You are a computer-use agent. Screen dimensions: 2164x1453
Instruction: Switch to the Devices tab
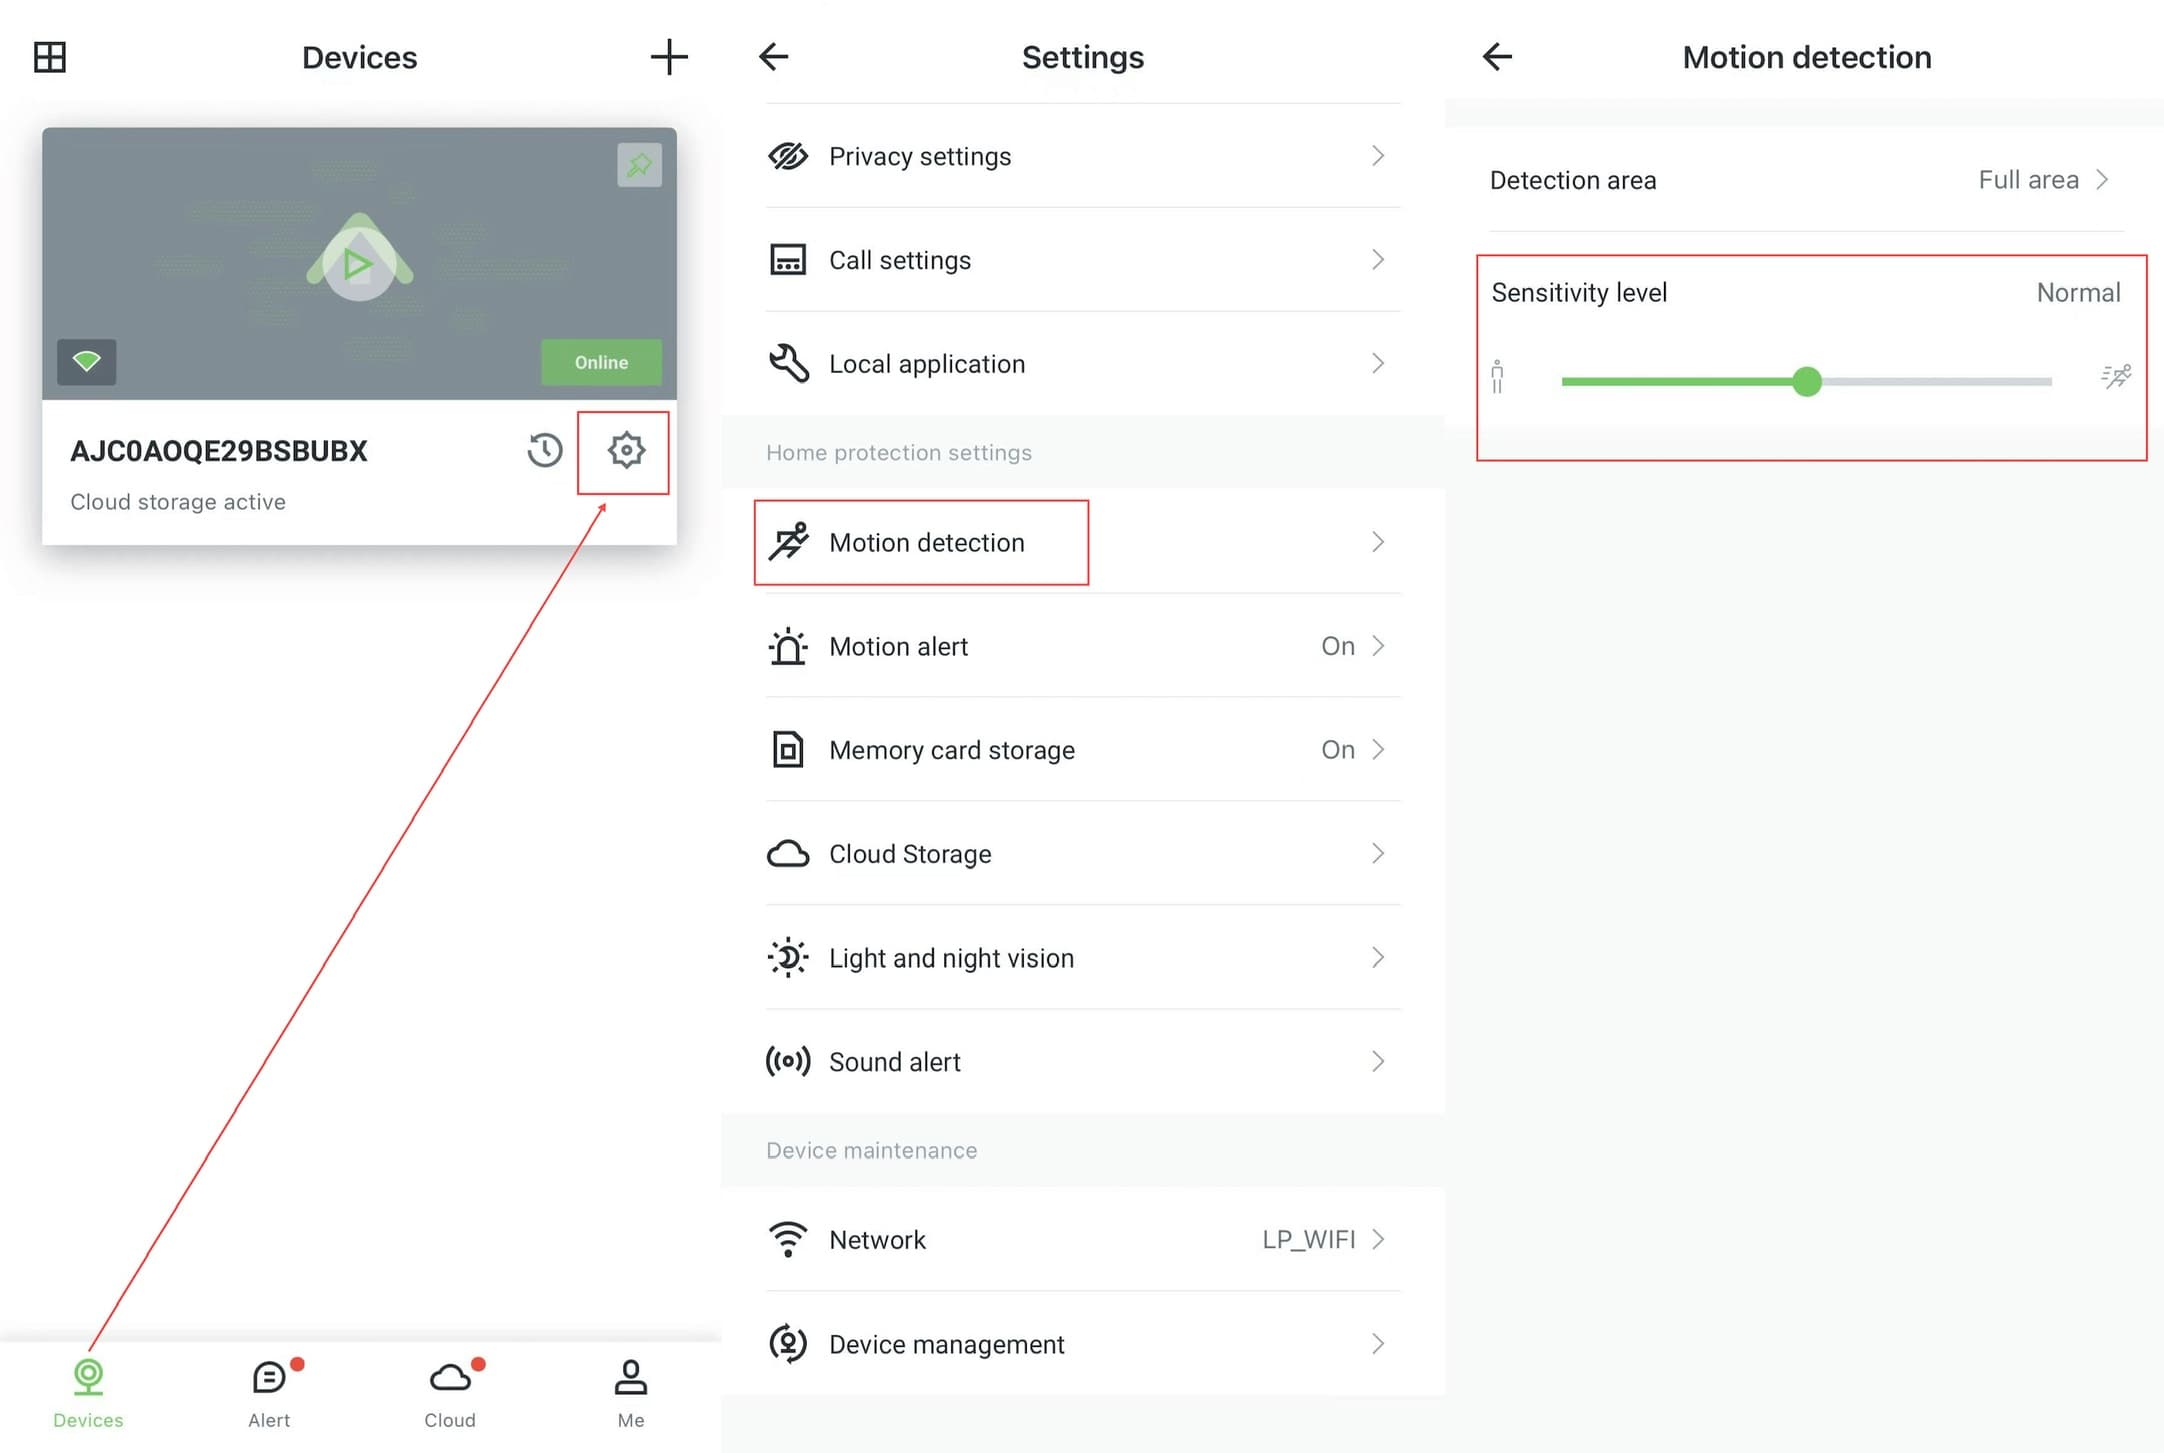coord(88,1393)
